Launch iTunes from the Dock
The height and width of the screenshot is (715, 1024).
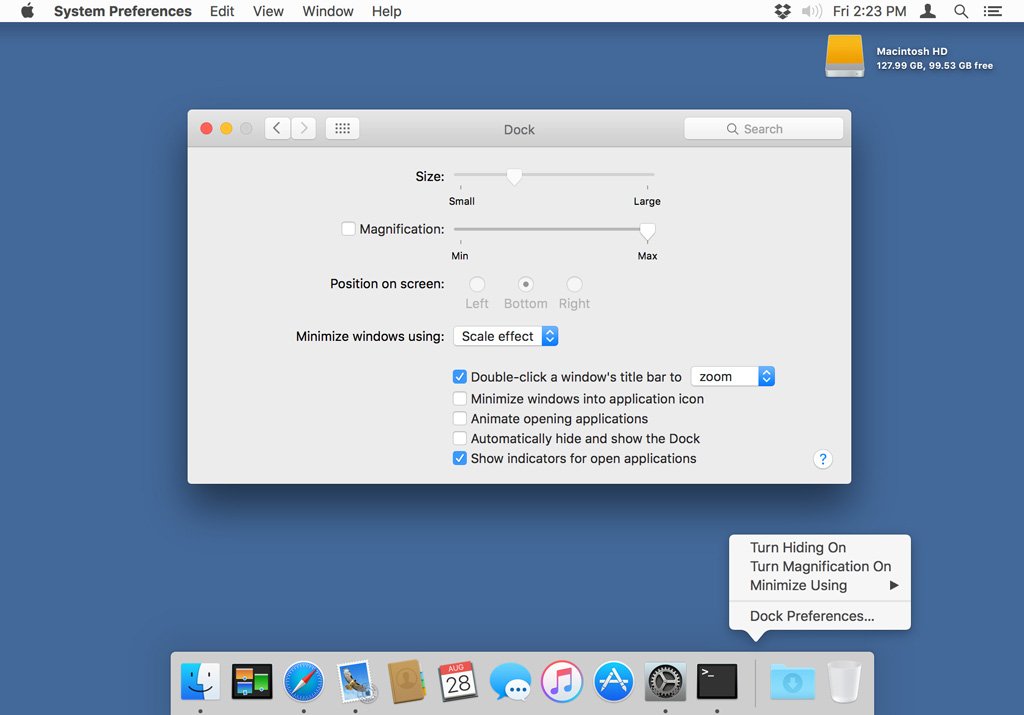(x=562, y=682)
